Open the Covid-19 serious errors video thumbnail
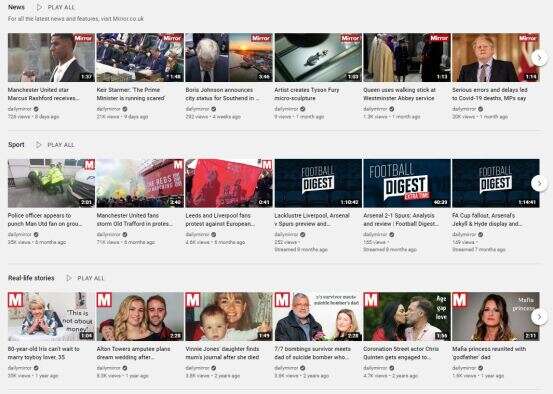Viewport: 553px width, 394px height. tap(496, 57)
